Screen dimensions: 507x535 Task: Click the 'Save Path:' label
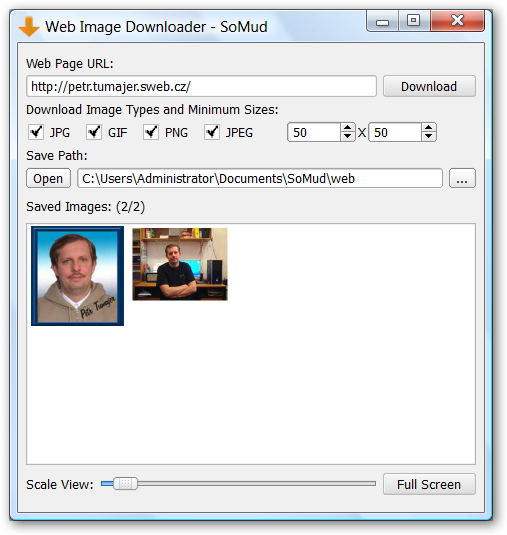57,156
